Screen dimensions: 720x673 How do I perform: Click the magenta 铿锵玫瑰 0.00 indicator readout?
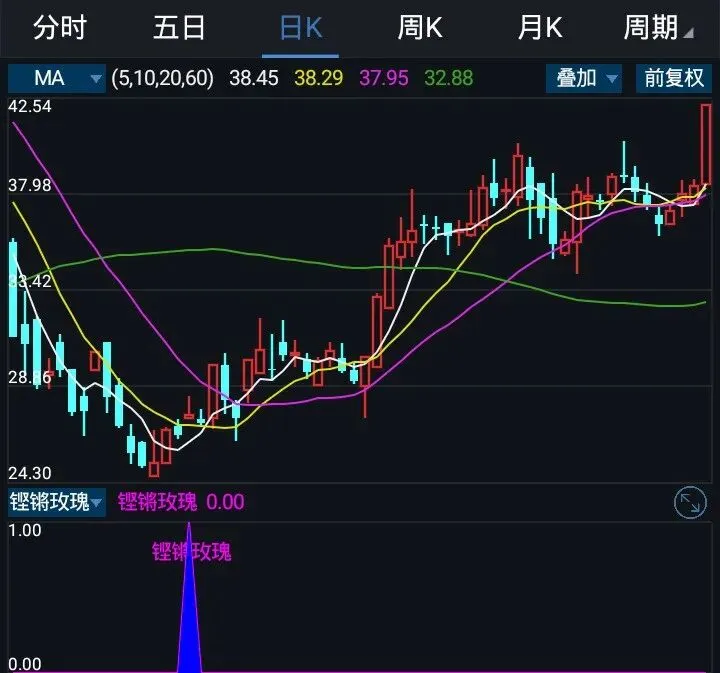[181, 502]
